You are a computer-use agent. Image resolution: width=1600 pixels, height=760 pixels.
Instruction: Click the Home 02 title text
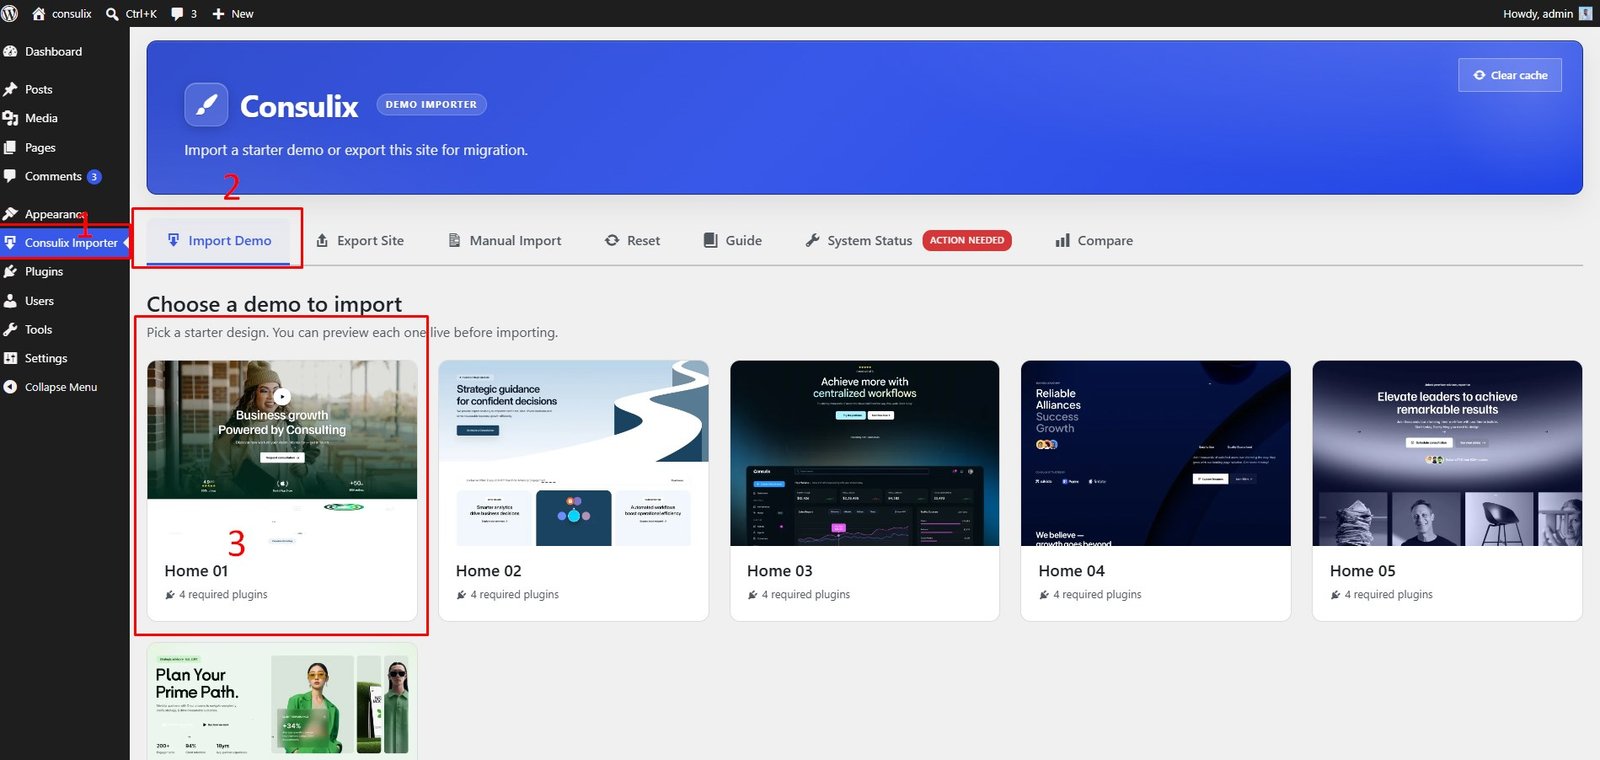488,571
